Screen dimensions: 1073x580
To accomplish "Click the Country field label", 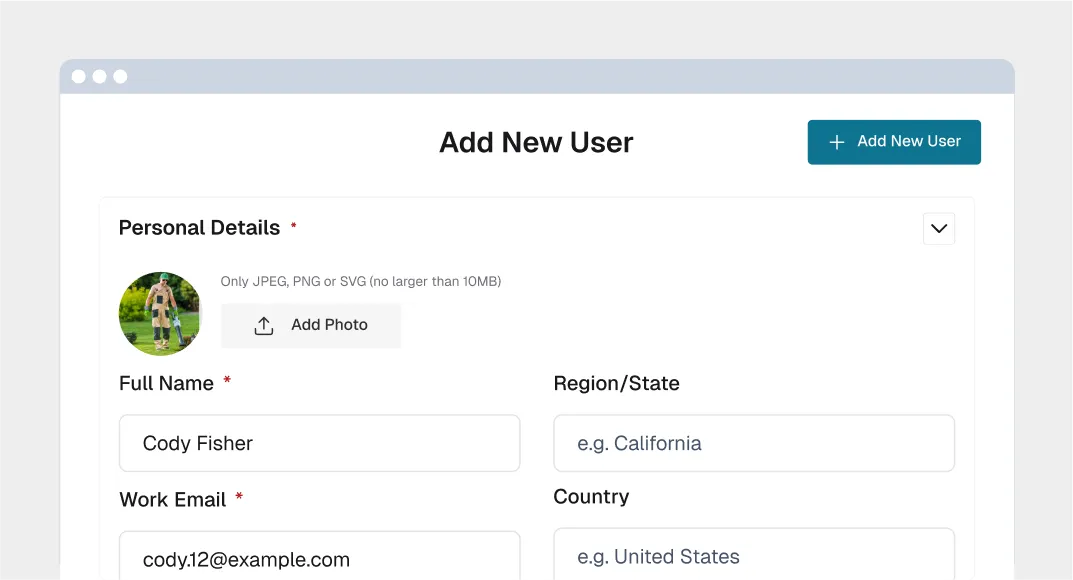I will (591, 497).
